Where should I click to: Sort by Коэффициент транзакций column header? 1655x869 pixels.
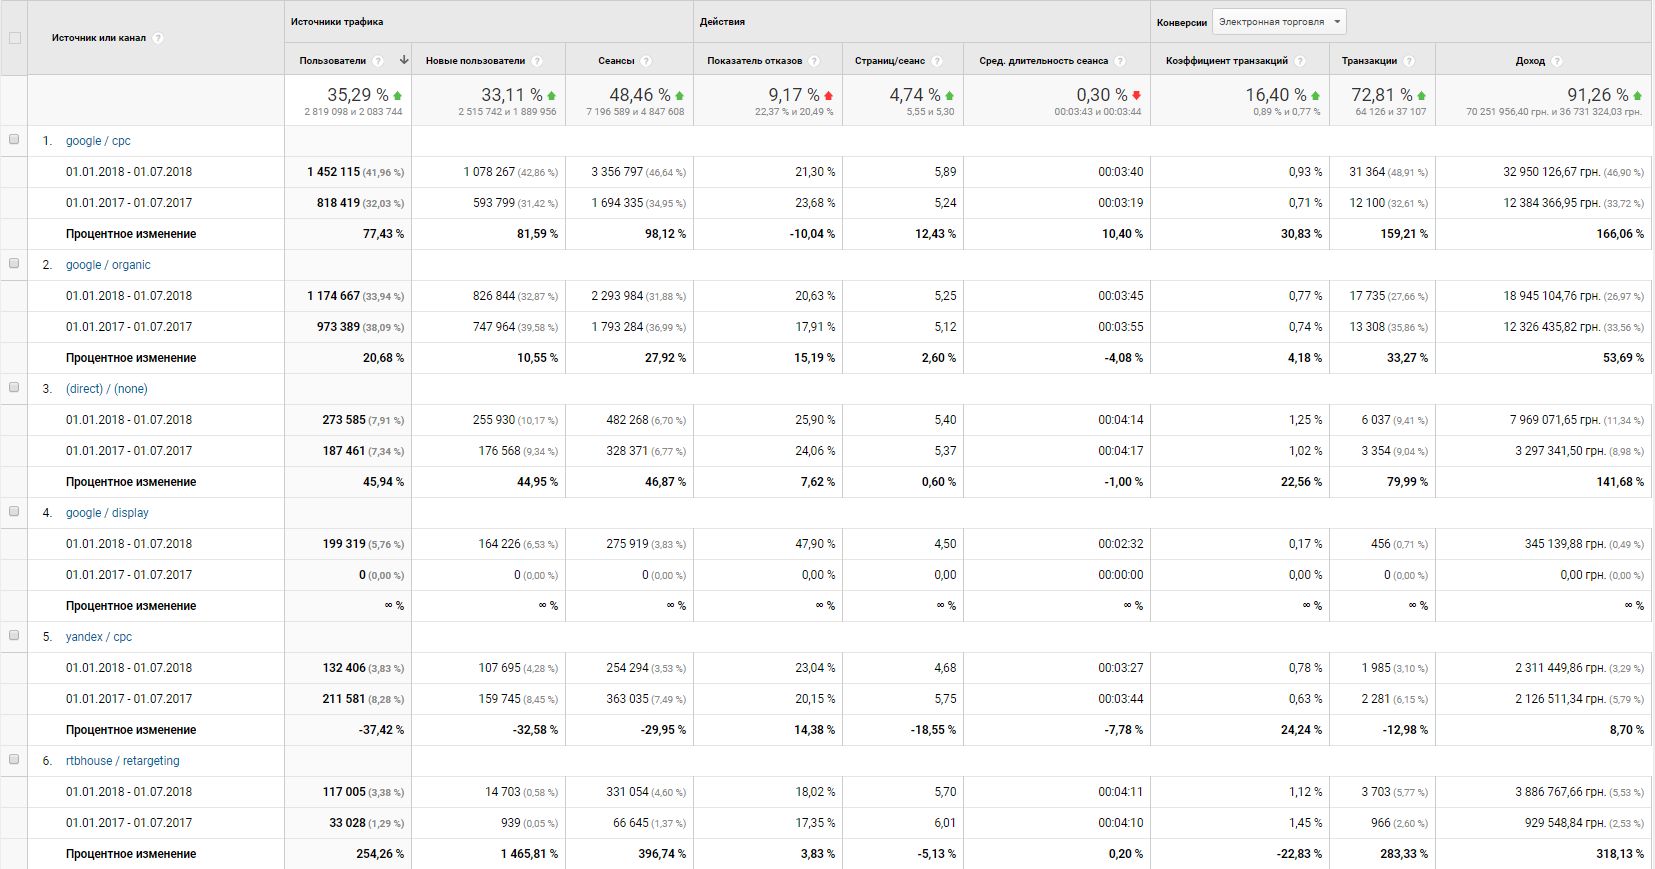pyautogui.click(x=1227, y=61)
